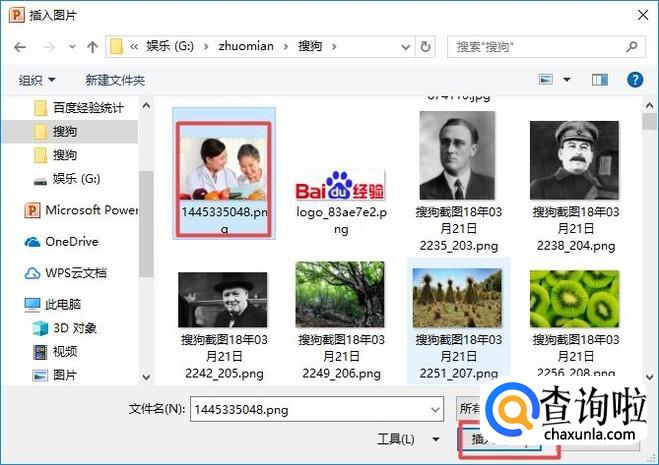Click the view mode icon

pos(546,79)
